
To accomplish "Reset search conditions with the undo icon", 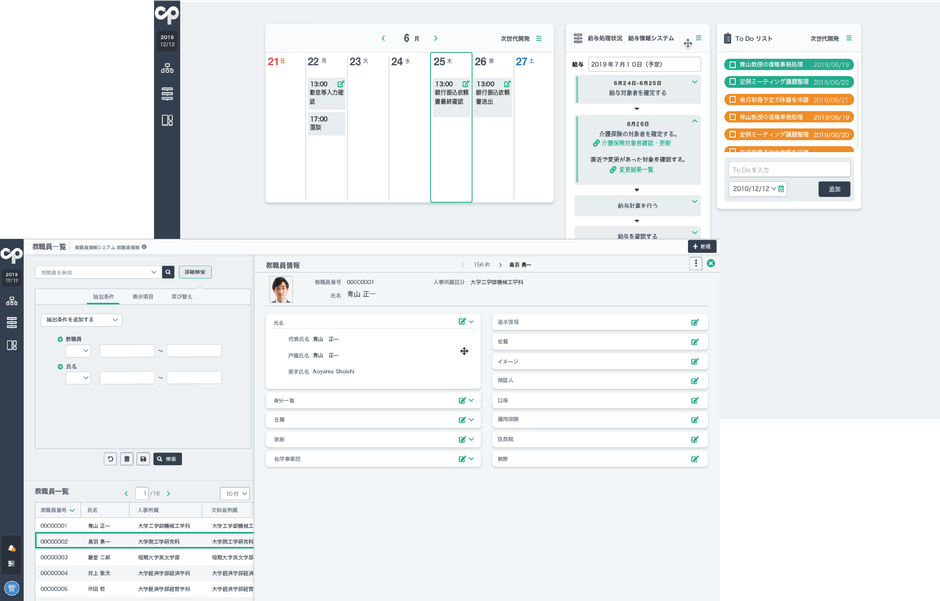I will point(110,459).
